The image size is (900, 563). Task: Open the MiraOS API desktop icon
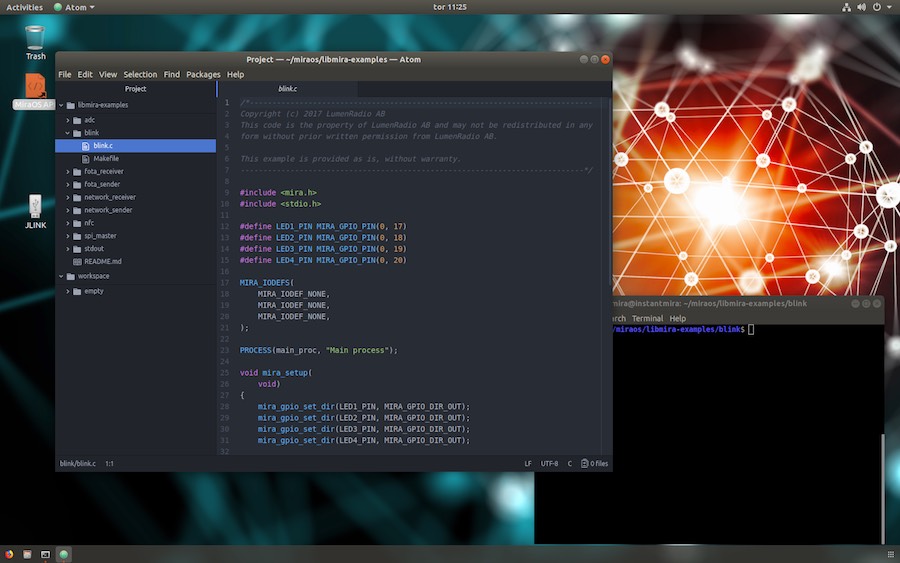34,91
